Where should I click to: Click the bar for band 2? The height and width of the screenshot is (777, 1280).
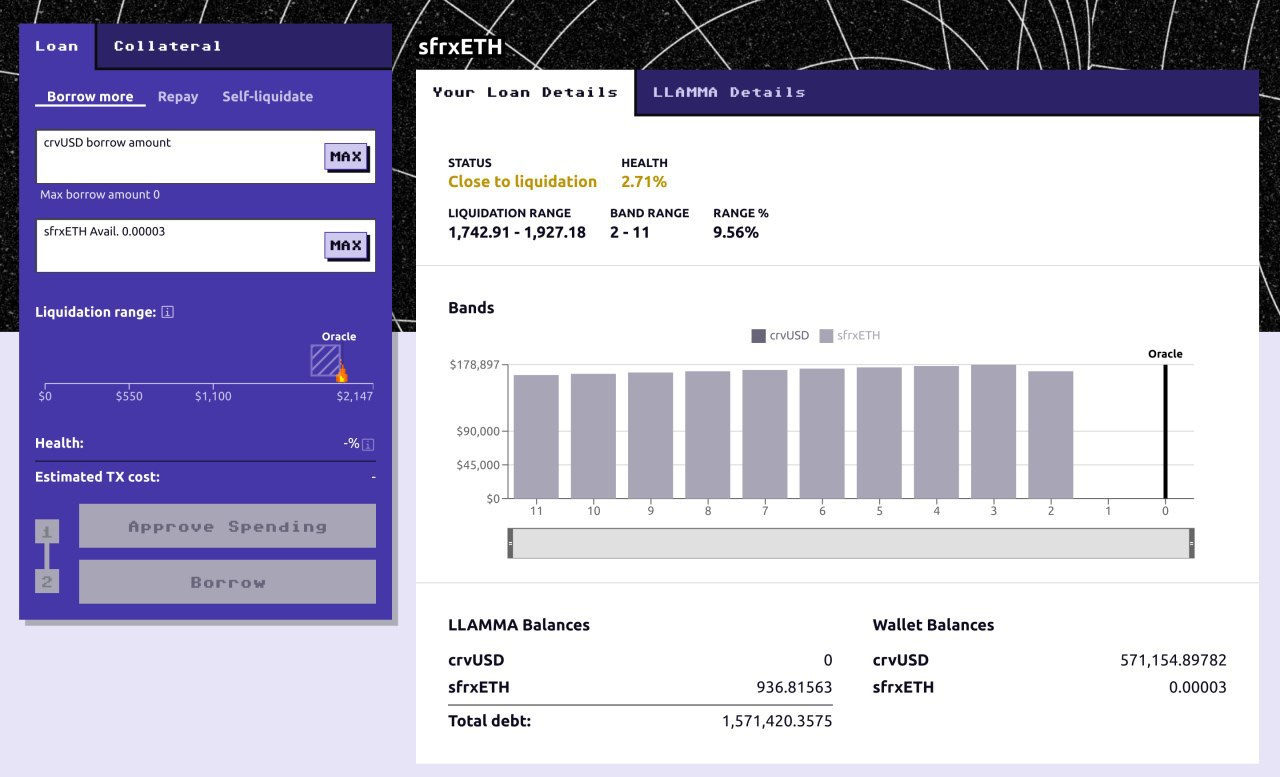[1050, 435]
